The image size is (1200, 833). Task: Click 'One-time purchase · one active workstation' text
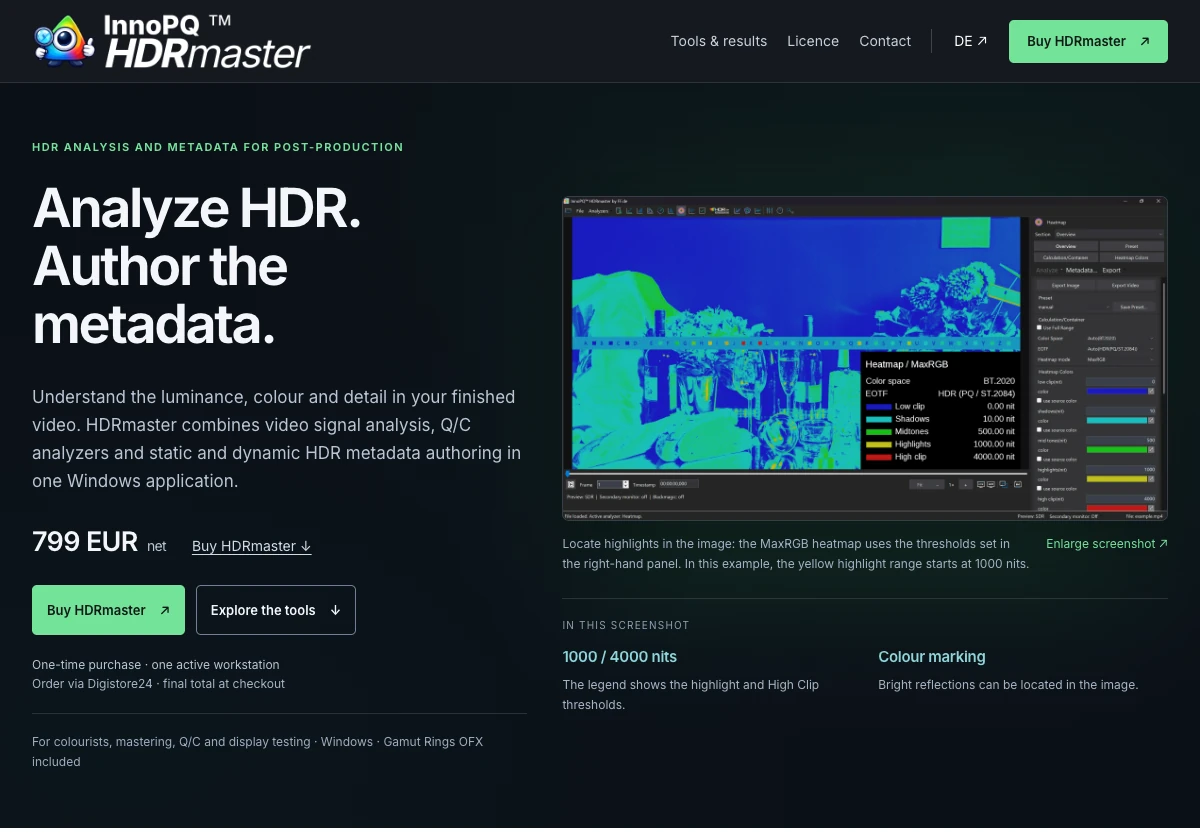156,665
